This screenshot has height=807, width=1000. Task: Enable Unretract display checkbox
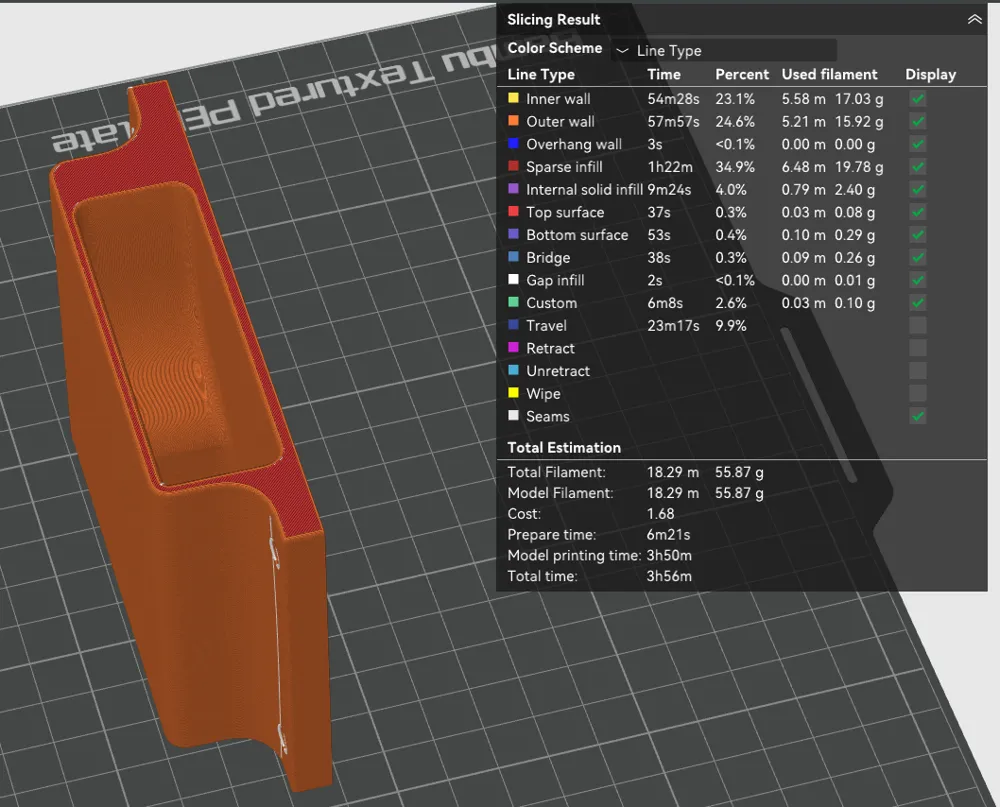(x=918, y=371)
